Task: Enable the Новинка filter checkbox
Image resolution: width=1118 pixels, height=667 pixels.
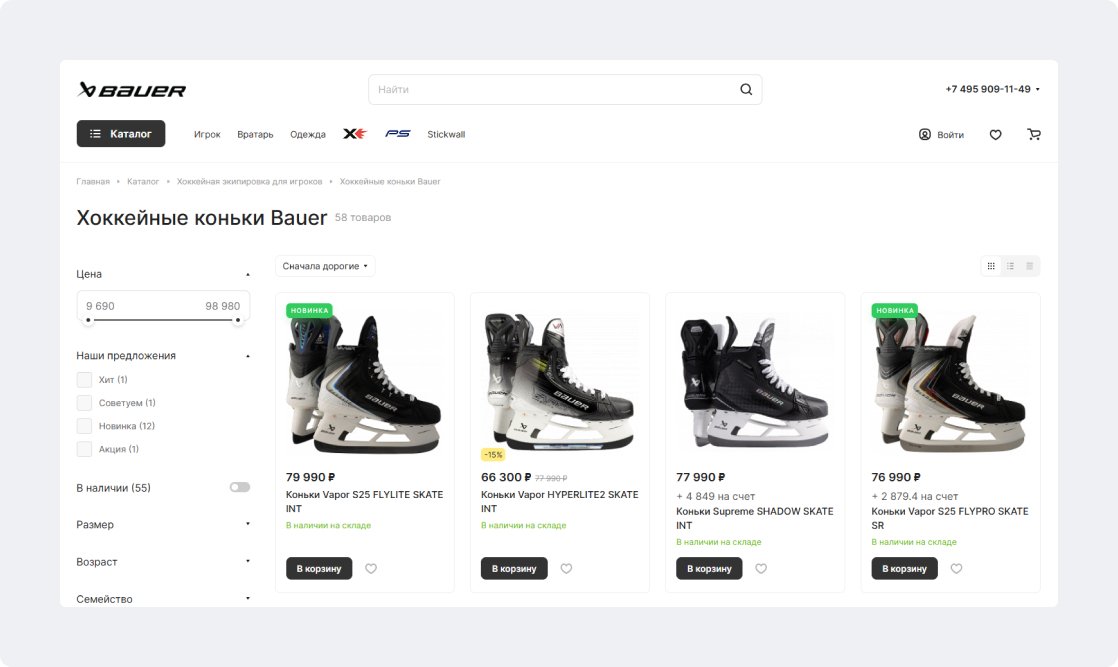Action: point(84,426)
